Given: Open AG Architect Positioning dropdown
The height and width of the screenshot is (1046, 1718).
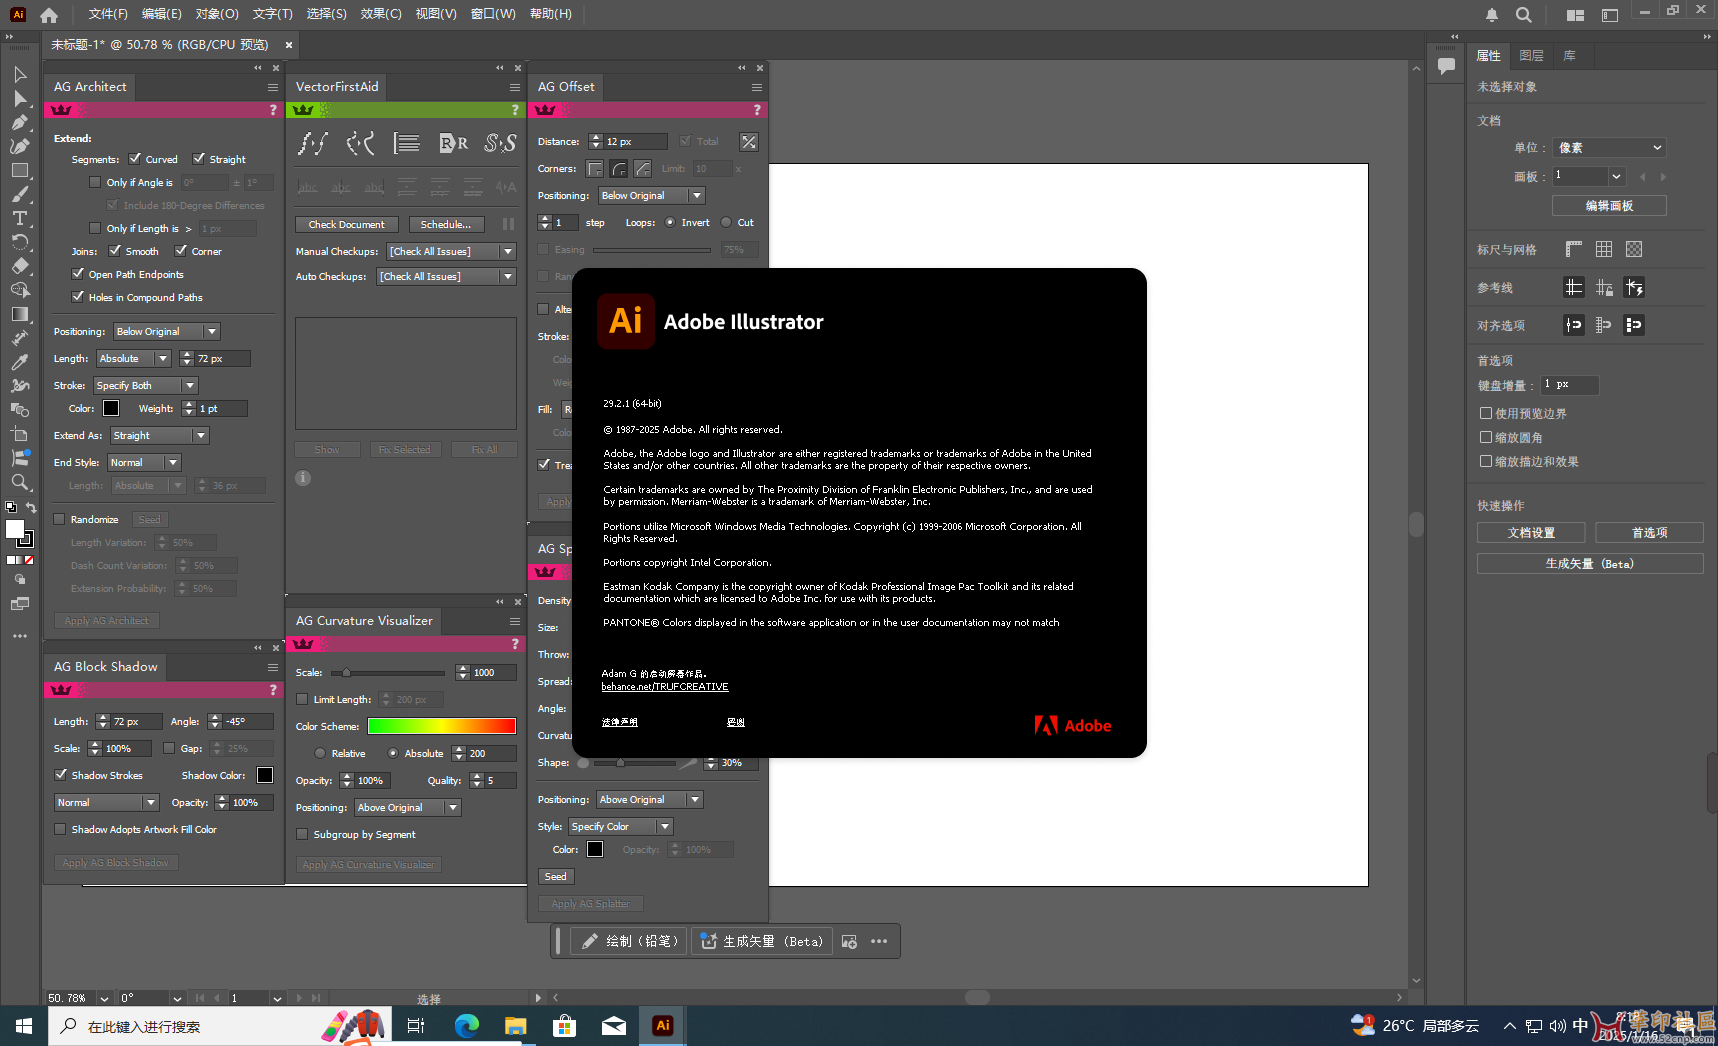Looking at the screenshot, I should point(166,332).
